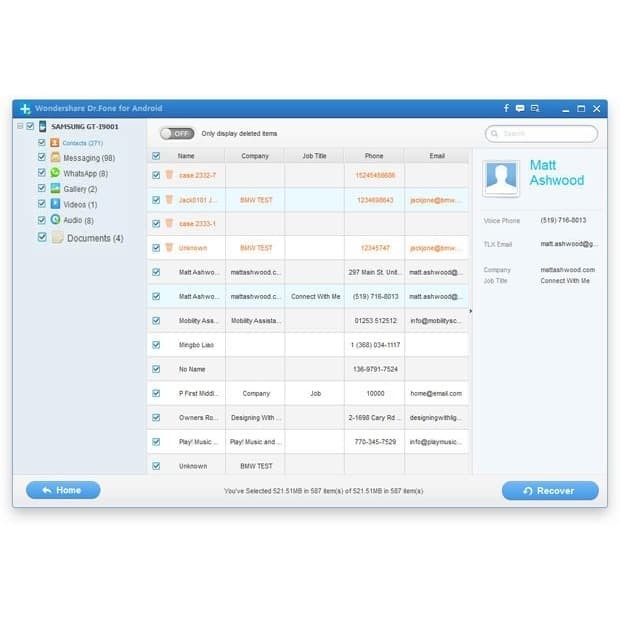This screenshot has height=620, width=620.
Task: Uncheck the Documents category checkbox
Action: [x=42, y=237]
